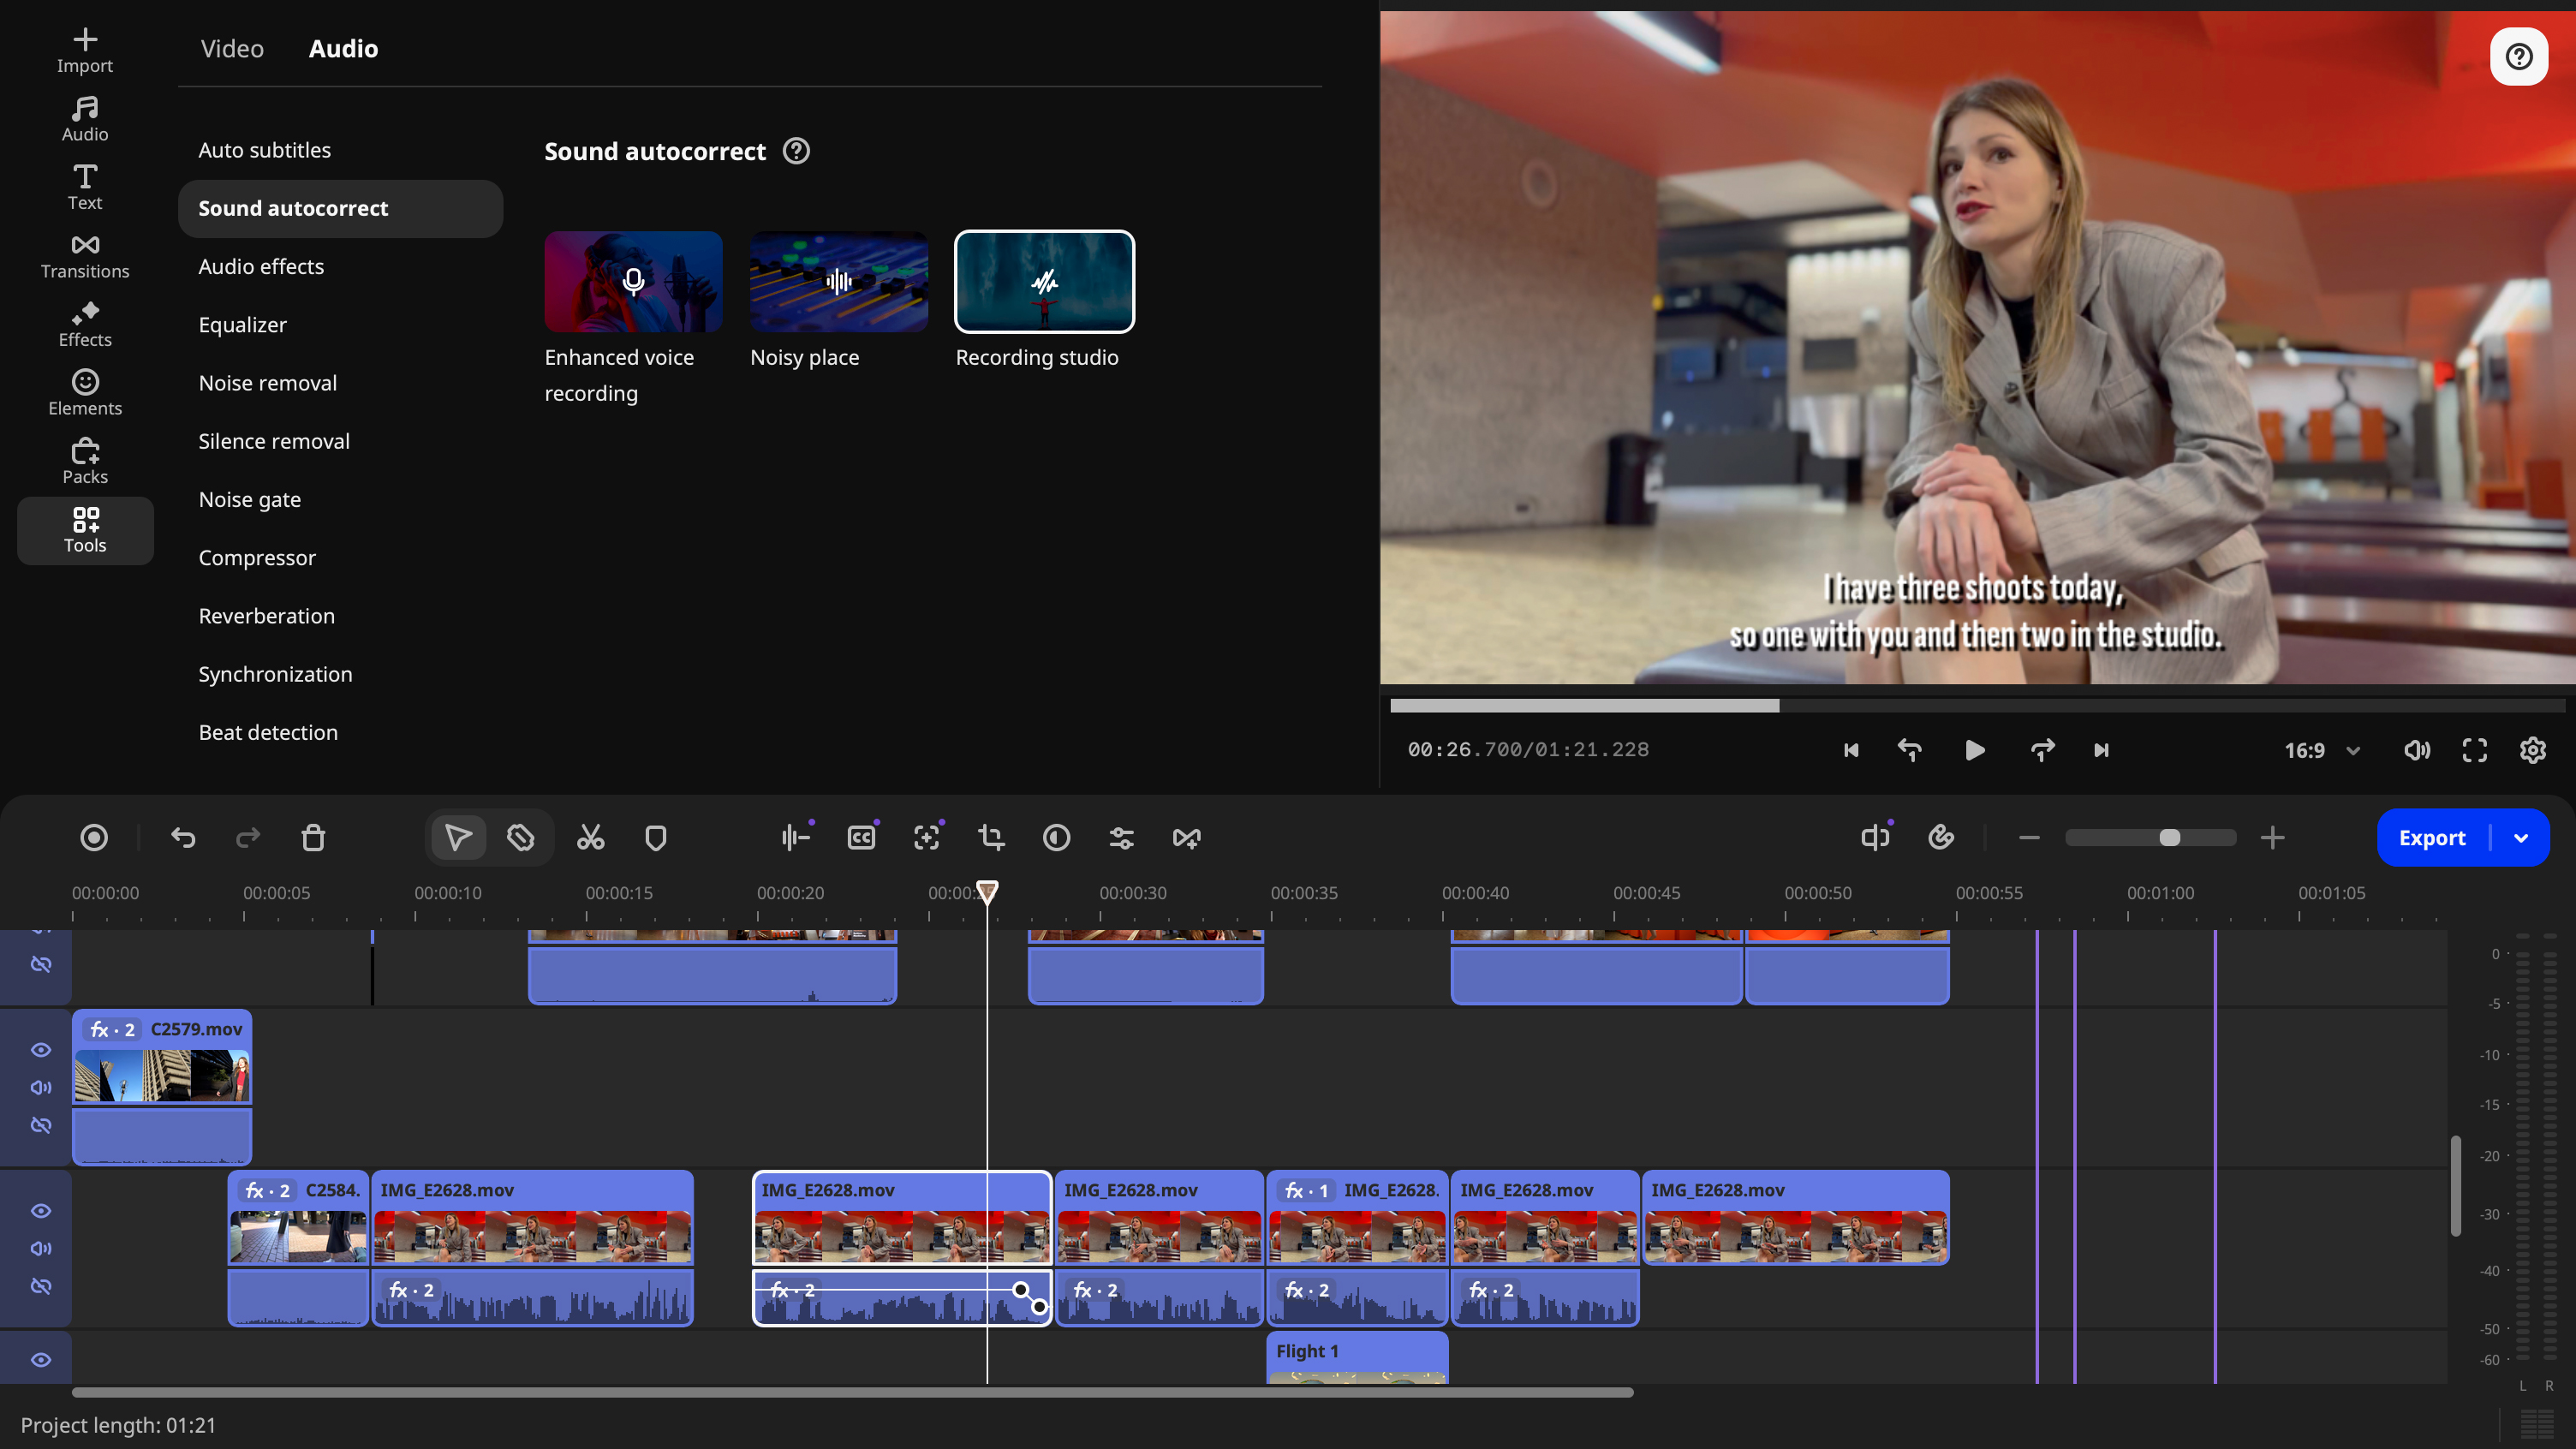Play the preview video
This screenshot has width=2576, height=1449.
pos(1974,750)
